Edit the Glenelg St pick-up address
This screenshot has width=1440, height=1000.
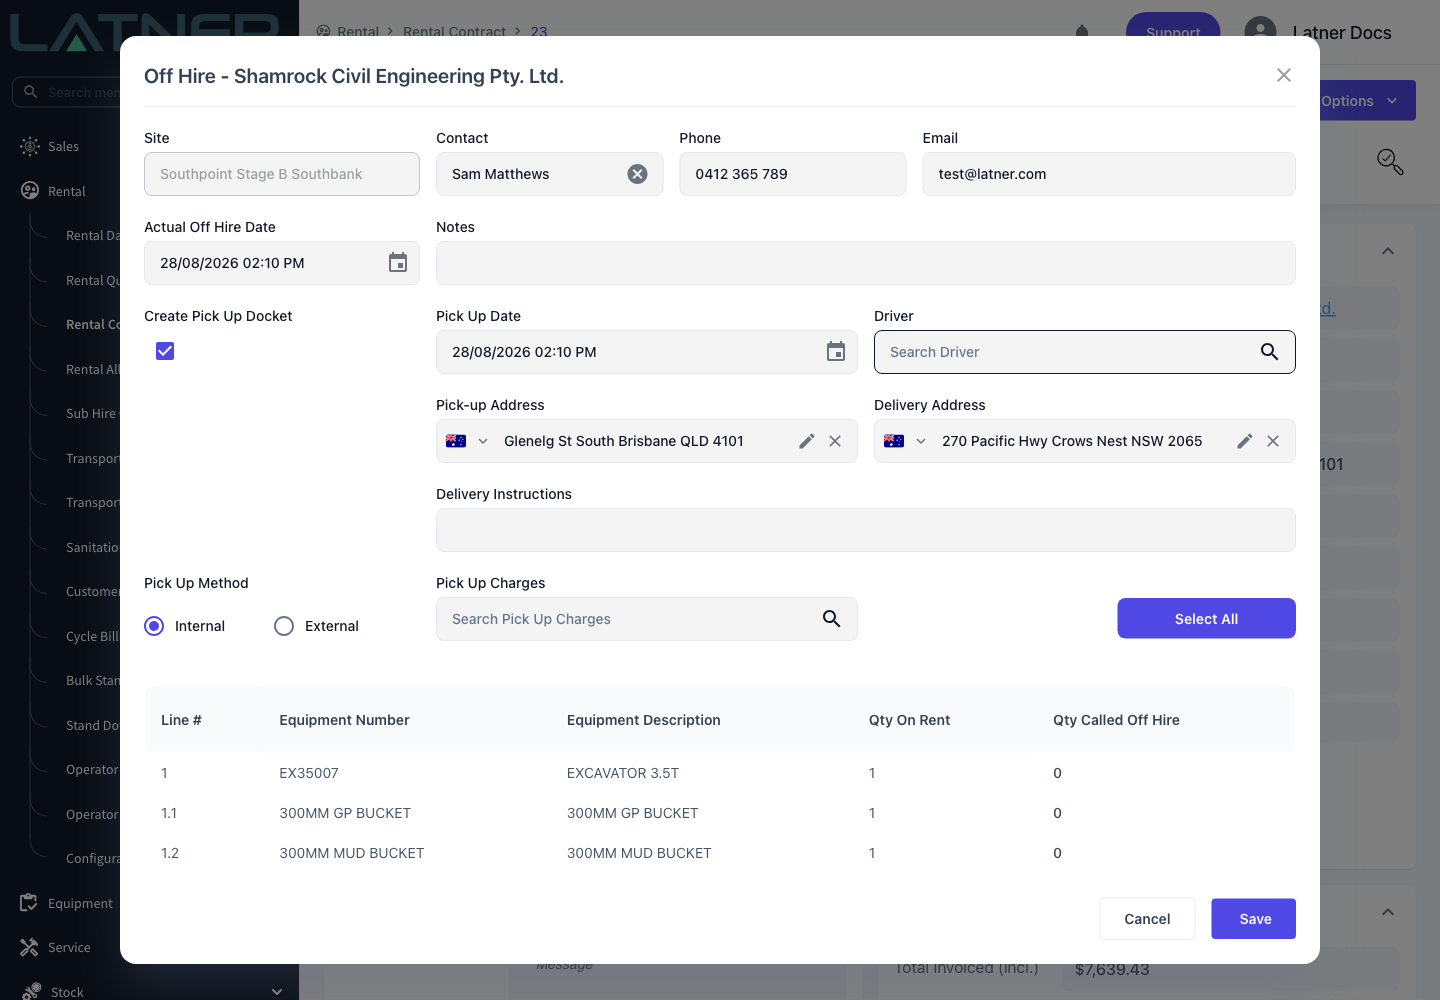807,441
